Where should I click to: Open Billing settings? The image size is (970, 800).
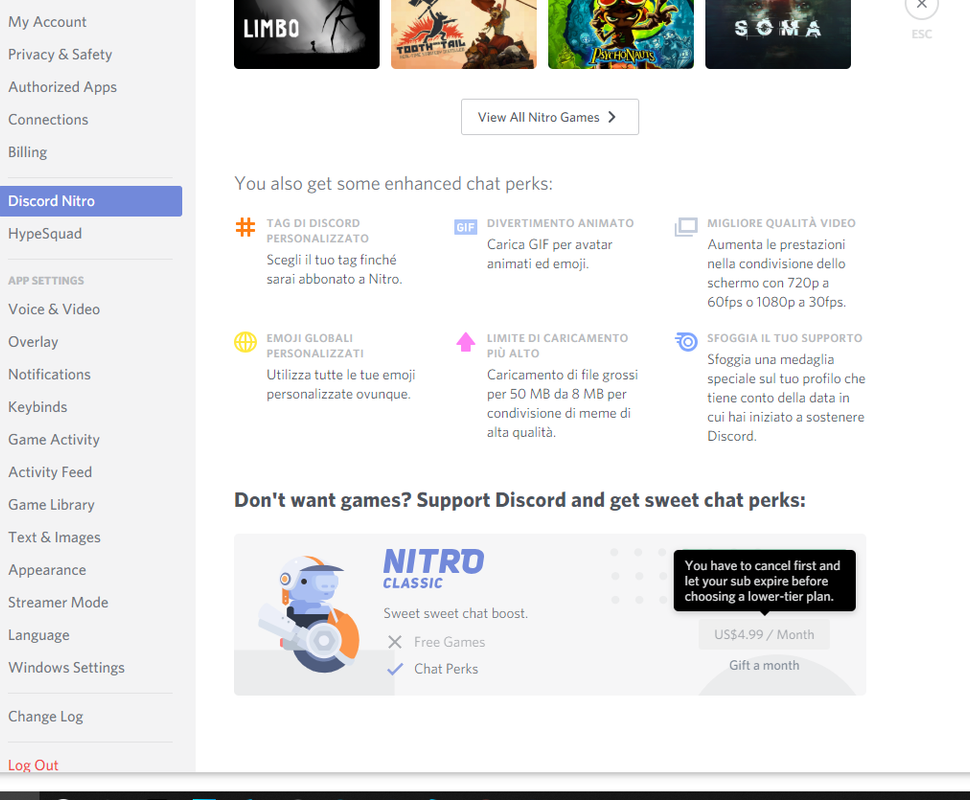click(x=28, y=152)
